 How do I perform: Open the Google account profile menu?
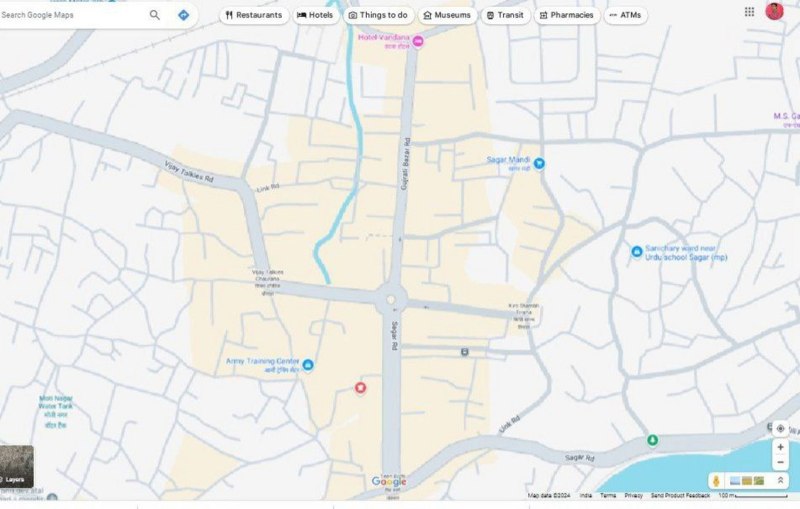click(775, 11)
